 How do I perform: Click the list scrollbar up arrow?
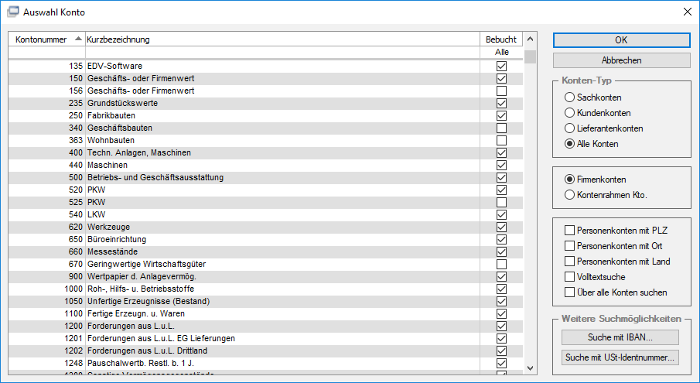[530, 39]
